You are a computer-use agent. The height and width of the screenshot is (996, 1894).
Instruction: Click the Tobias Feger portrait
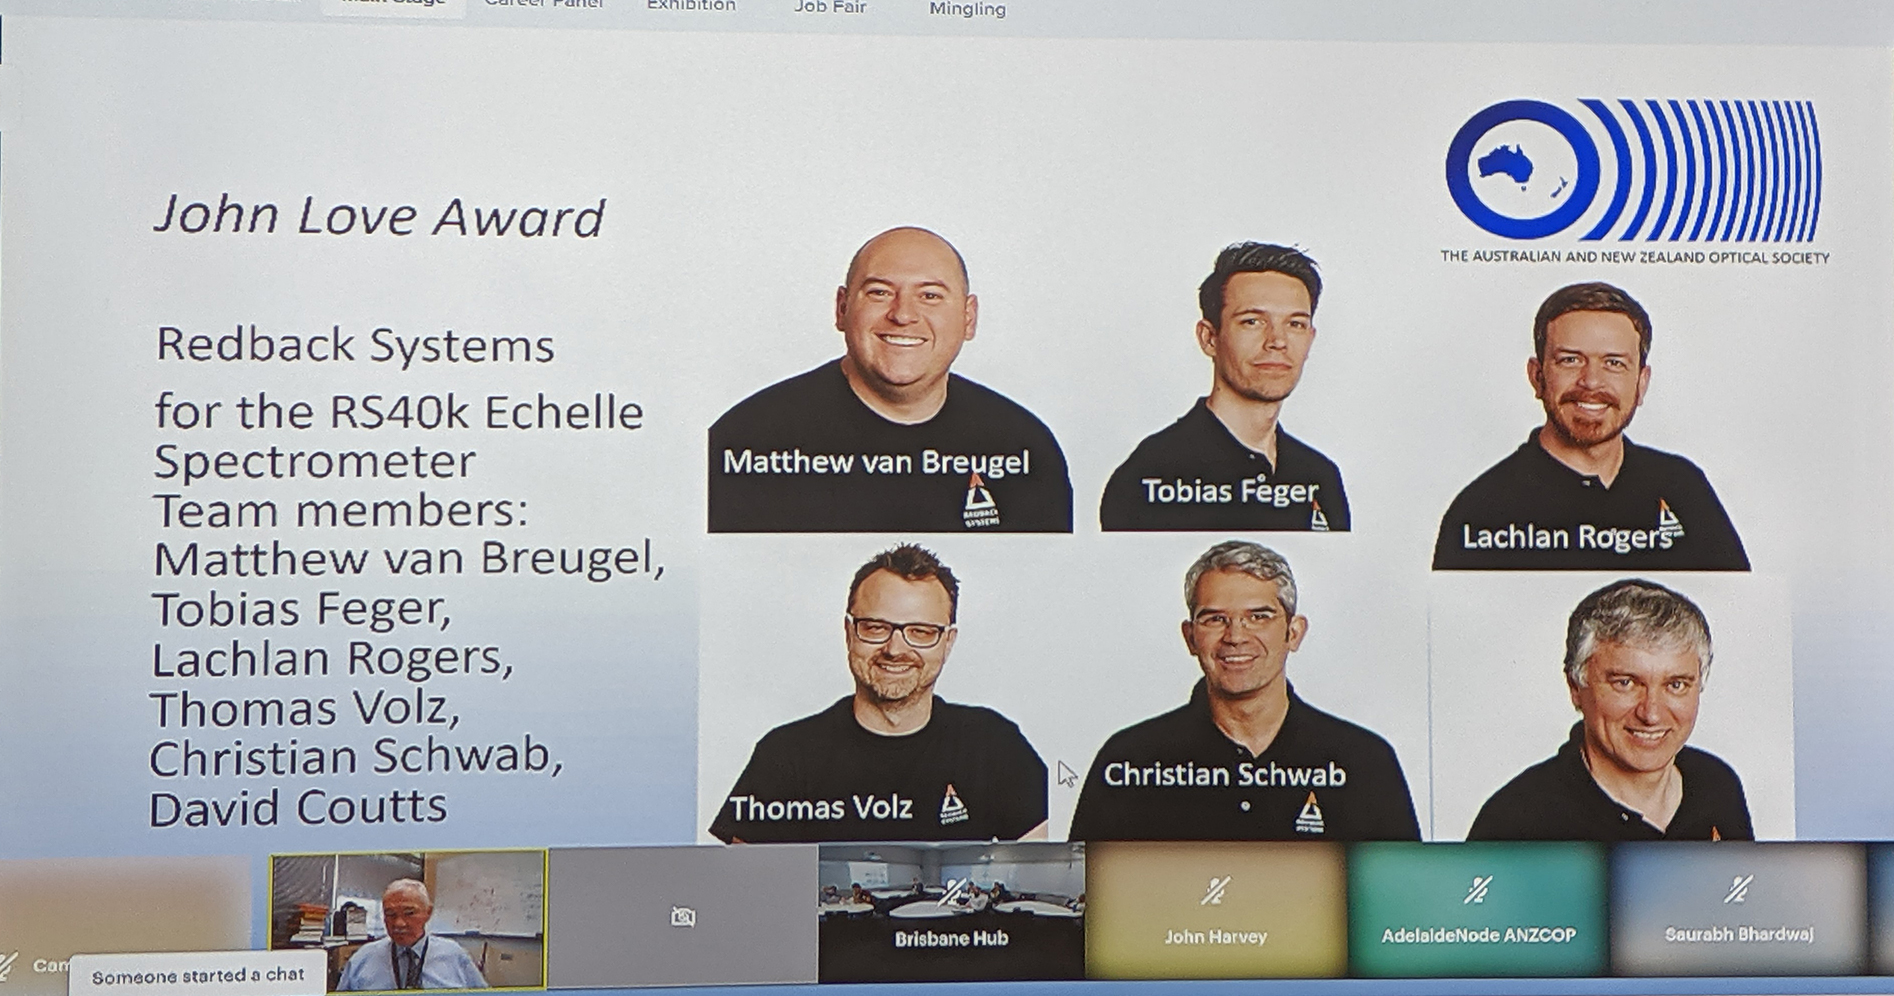click(x=1226, y=386)
